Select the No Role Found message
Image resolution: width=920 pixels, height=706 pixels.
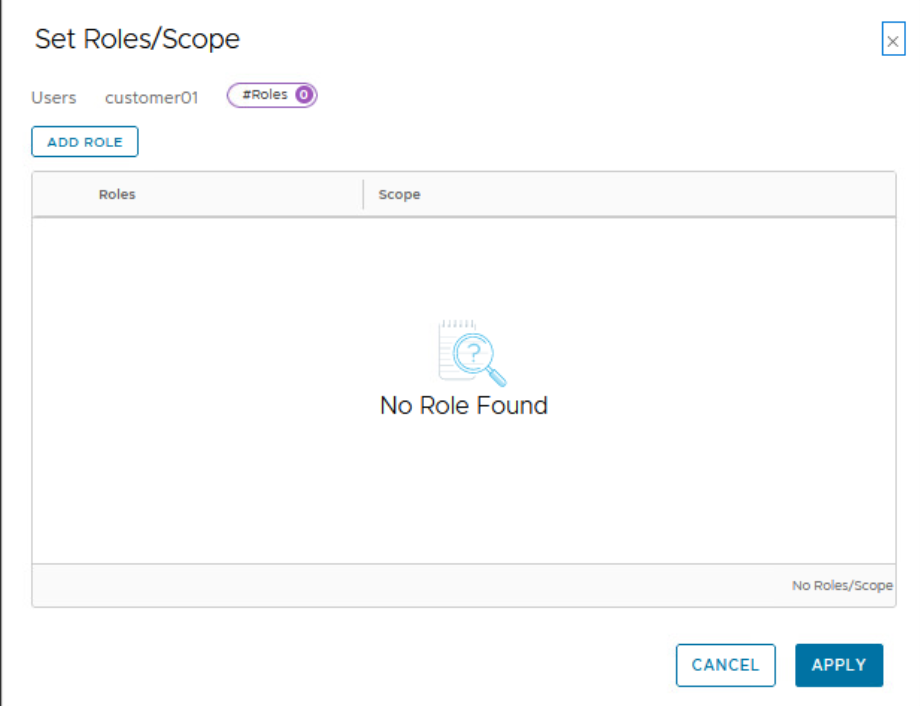click(464, 406)
